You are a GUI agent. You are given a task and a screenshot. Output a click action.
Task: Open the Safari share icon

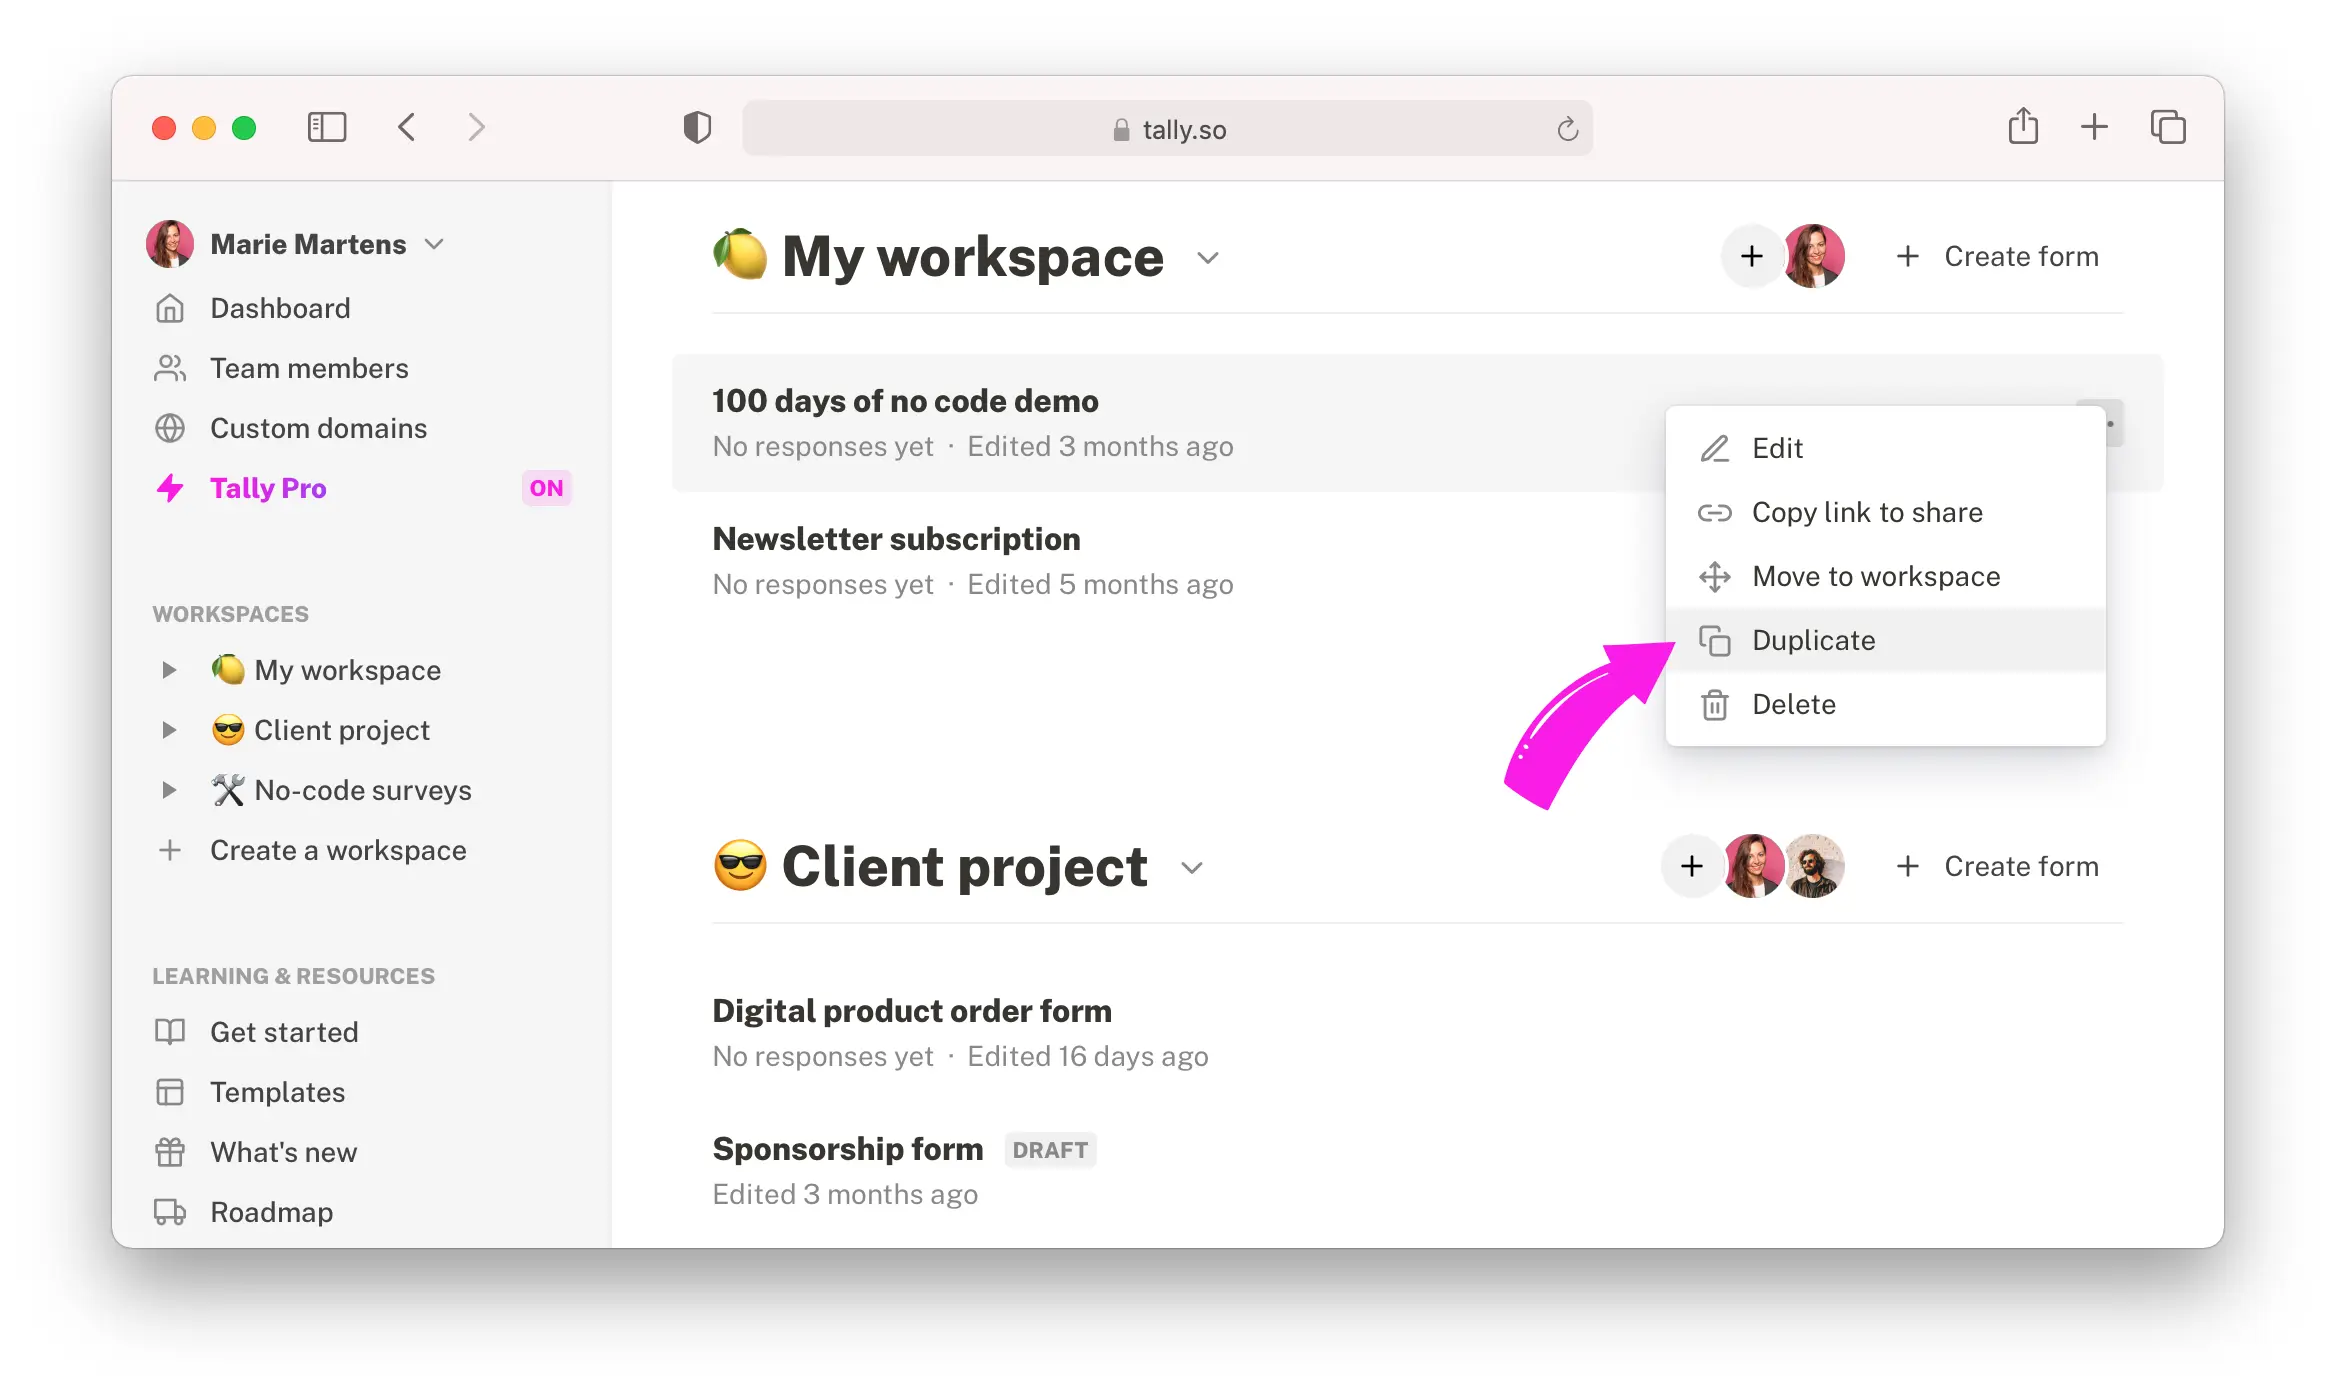pyautogui.click(x=2023, y=127)
